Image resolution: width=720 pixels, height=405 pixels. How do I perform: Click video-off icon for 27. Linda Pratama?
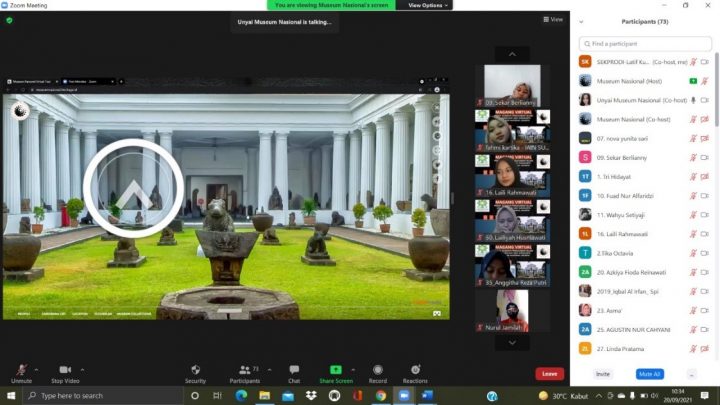(x=705, y=349)
